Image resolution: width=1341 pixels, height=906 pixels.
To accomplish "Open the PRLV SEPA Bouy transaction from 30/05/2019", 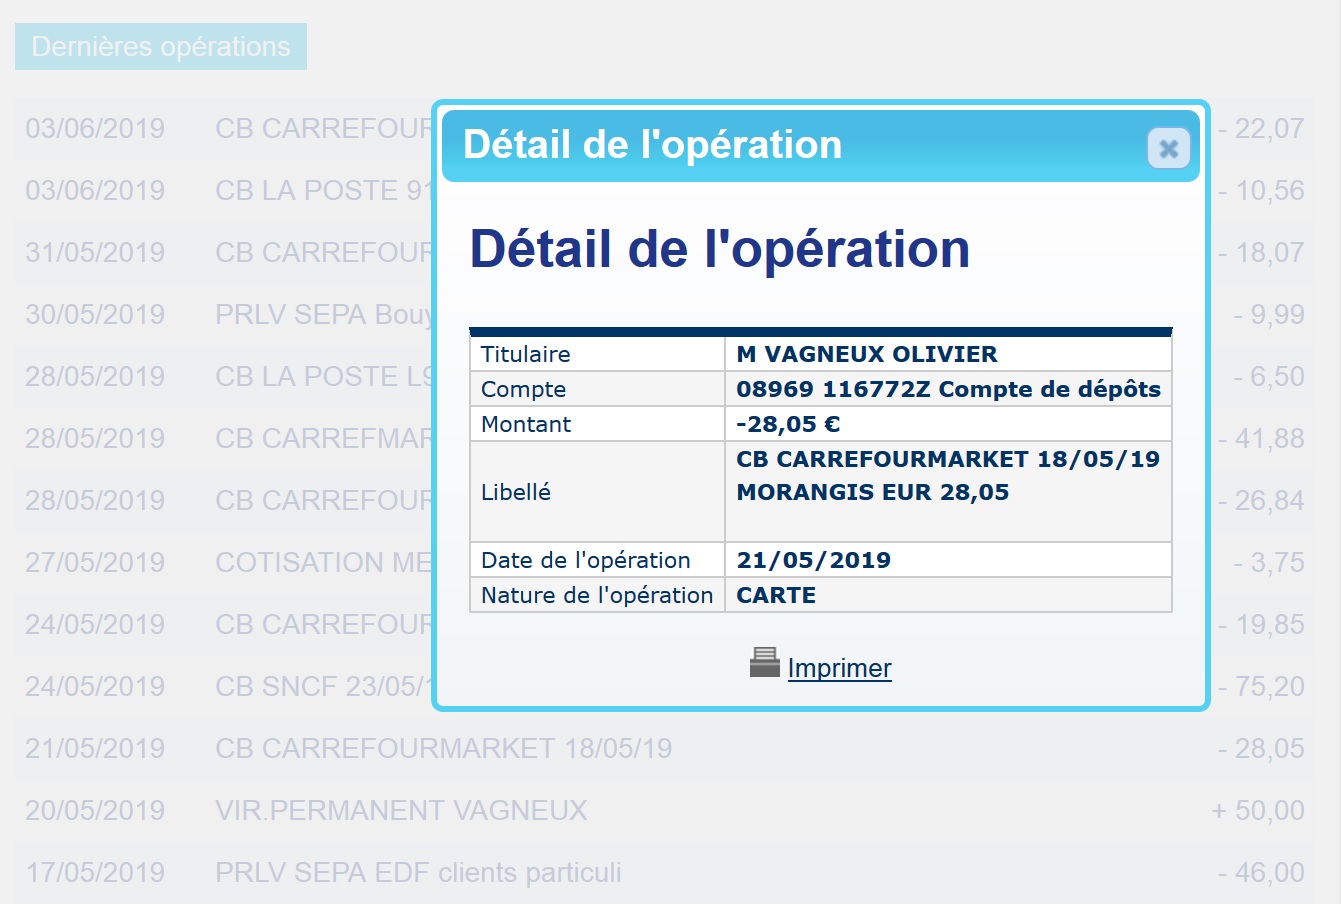I will click(x=320, y=314).
